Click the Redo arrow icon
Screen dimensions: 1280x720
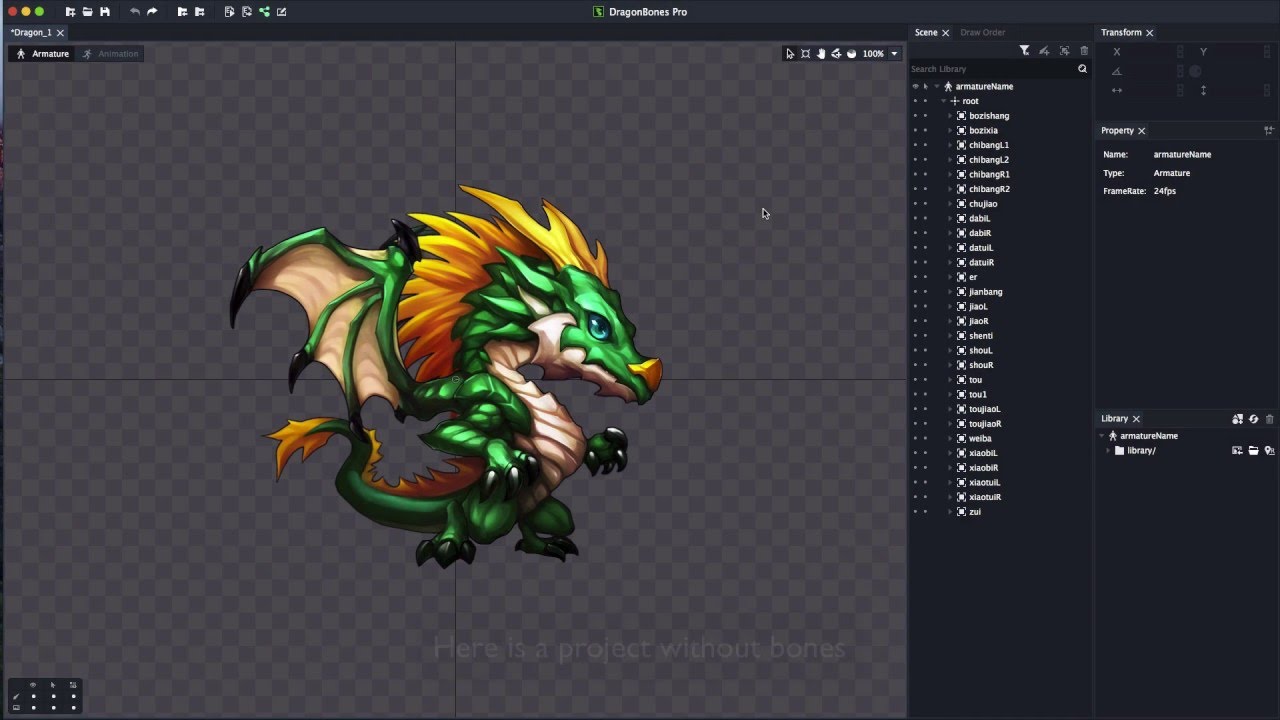coord(152,12)
